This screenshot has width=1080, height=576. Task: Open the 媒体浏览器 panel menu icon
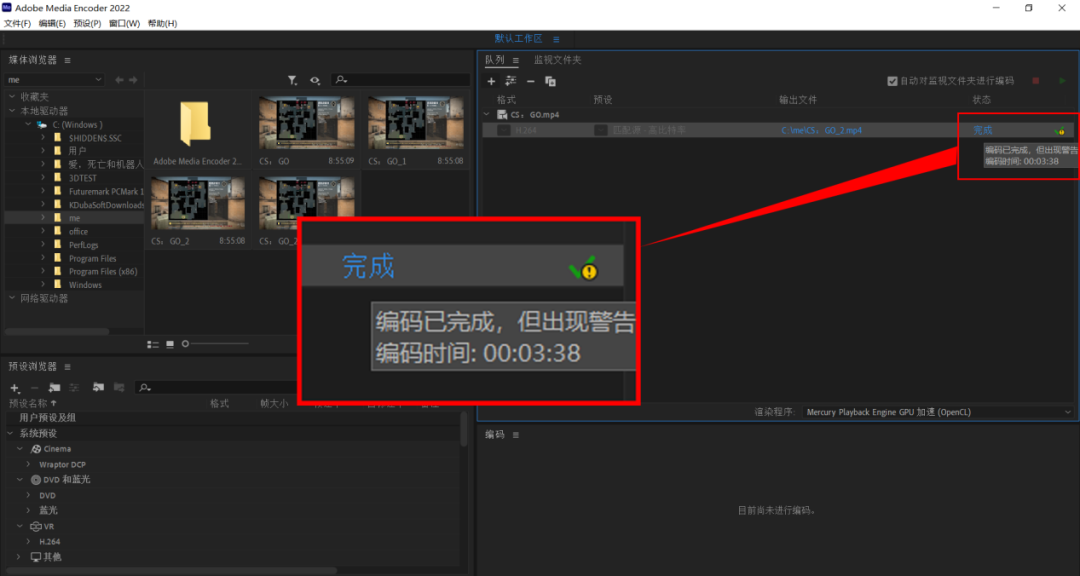coord(68,61)
